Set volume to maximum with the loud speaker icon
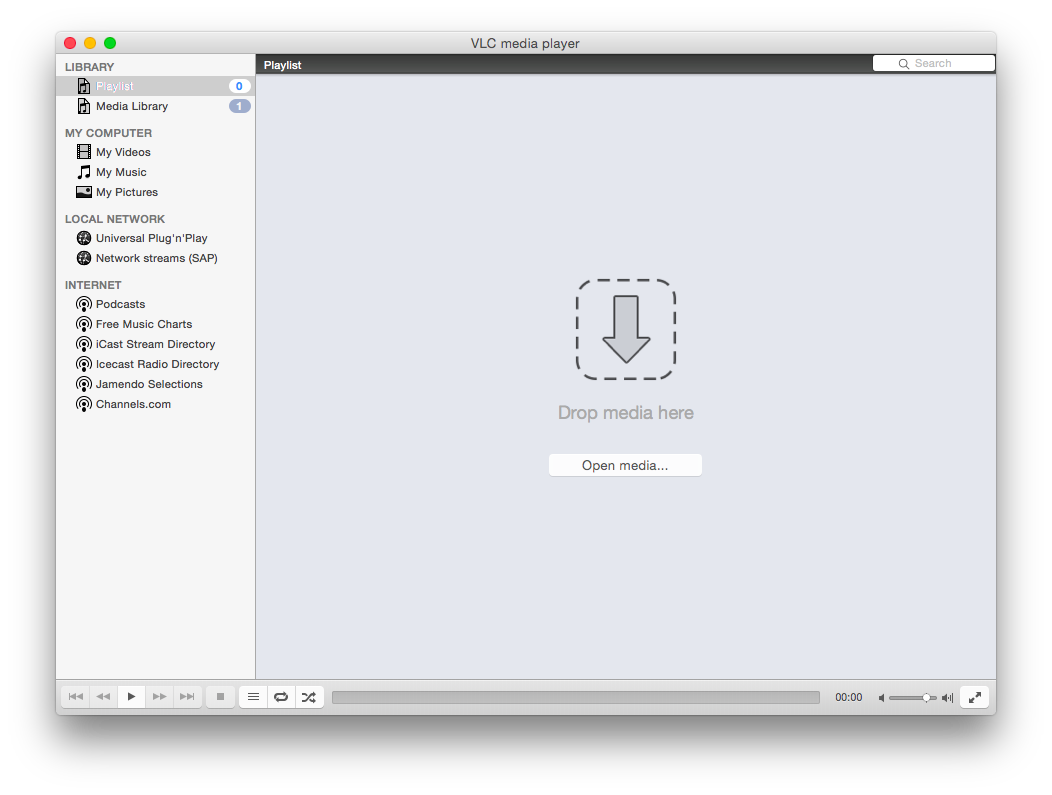 947,698
